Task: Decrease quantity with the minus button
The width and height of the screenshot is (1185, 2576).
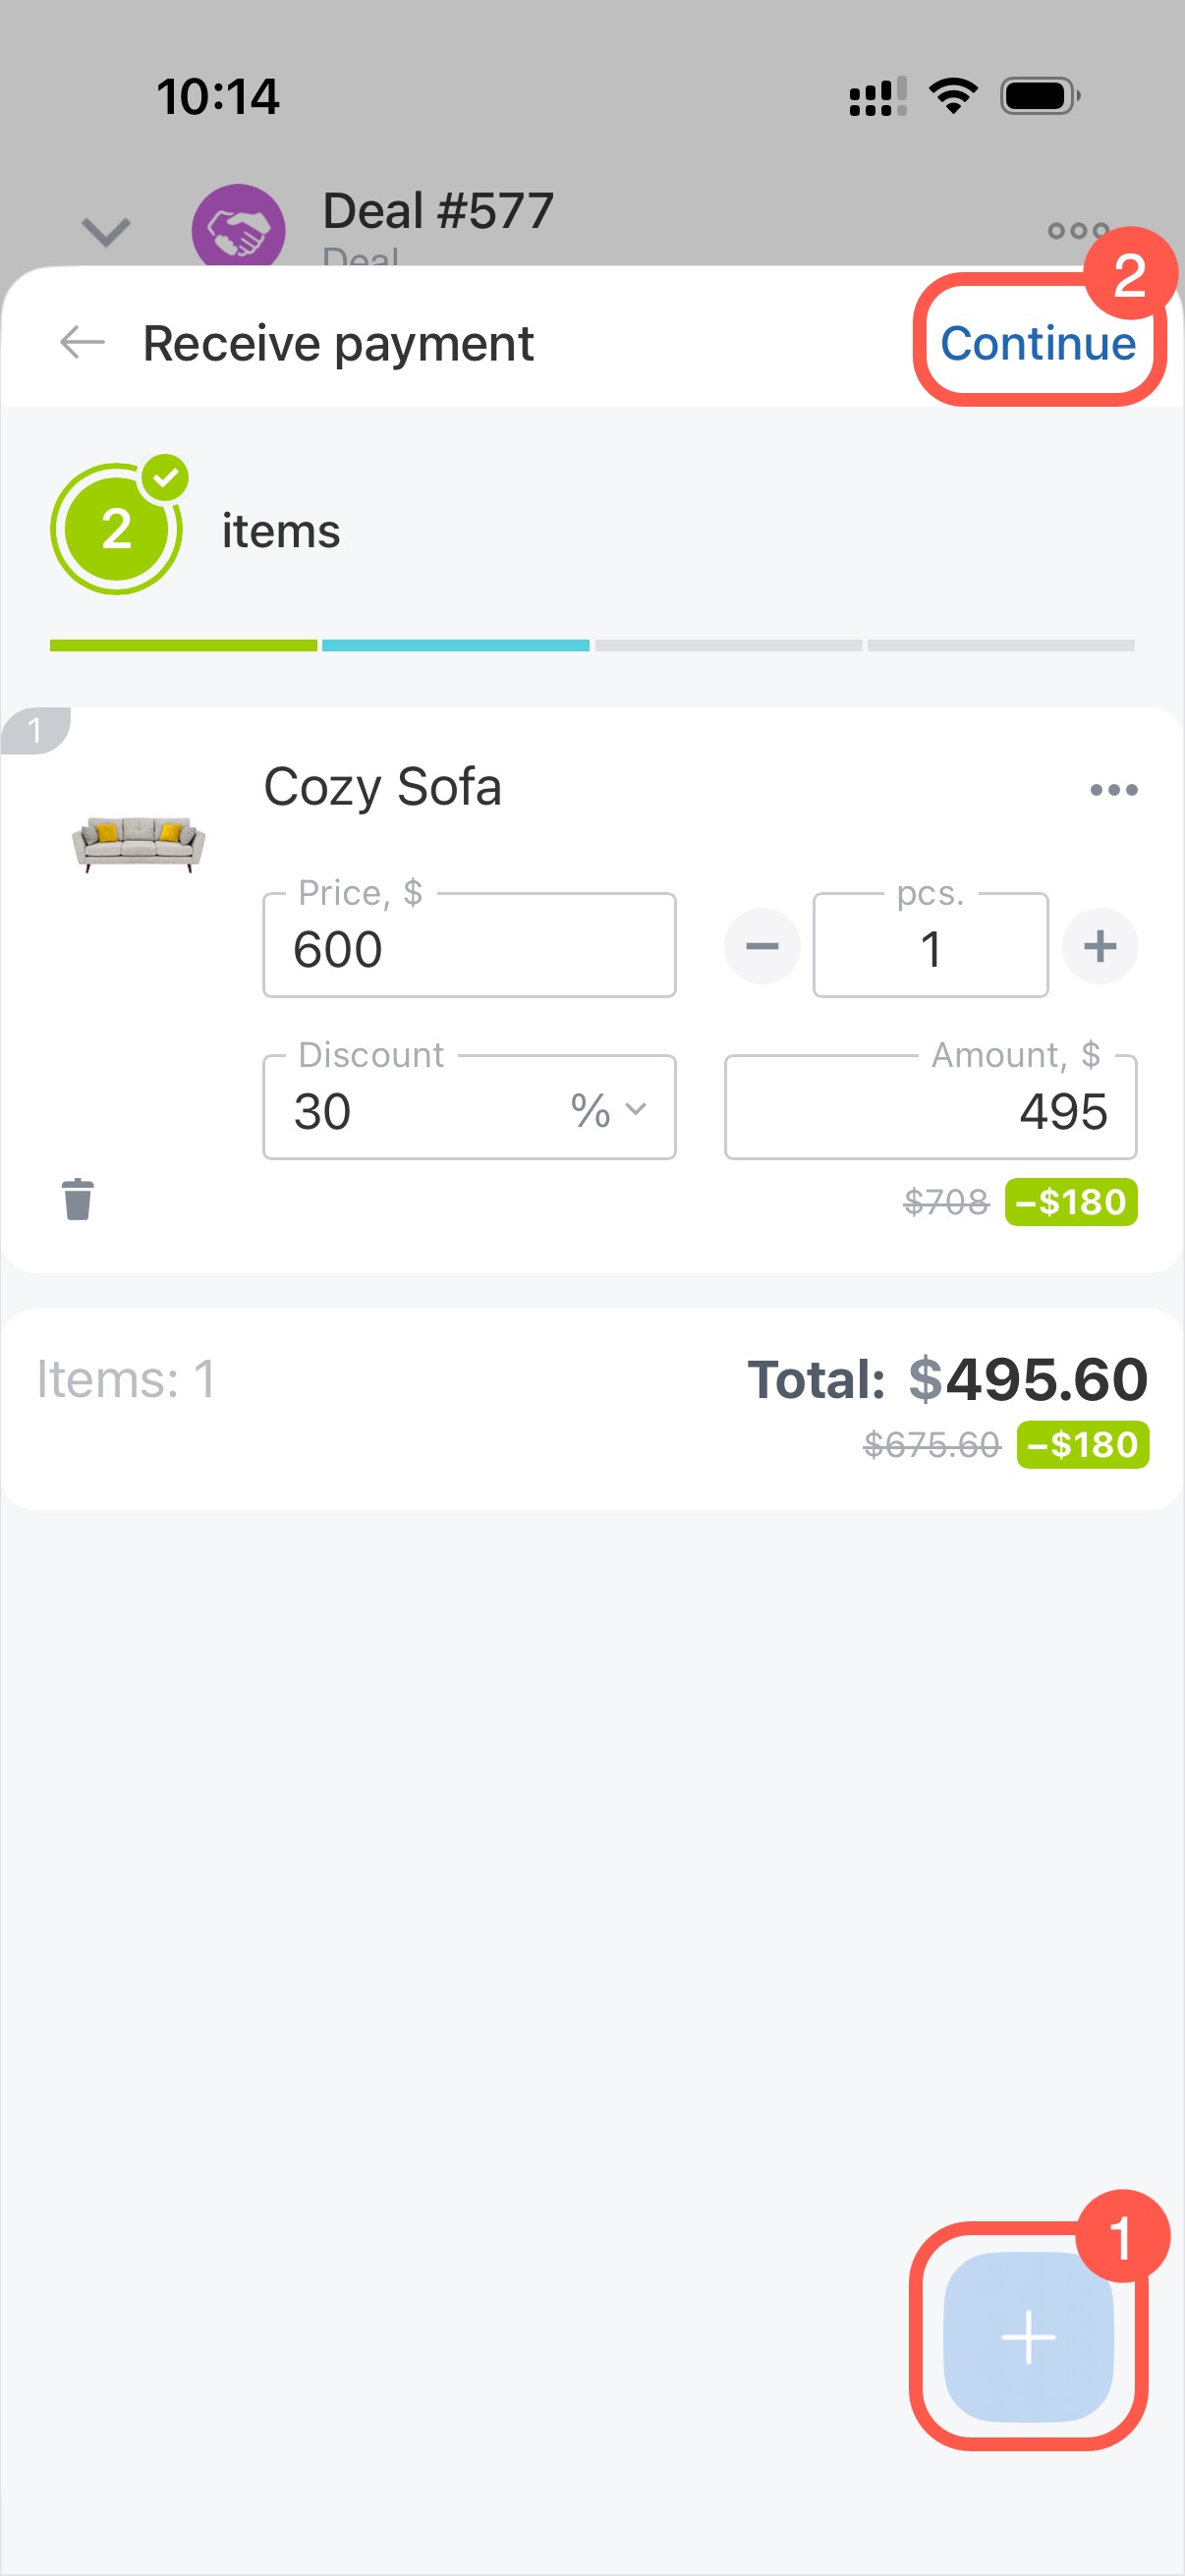Action: [x=762, y=946]
